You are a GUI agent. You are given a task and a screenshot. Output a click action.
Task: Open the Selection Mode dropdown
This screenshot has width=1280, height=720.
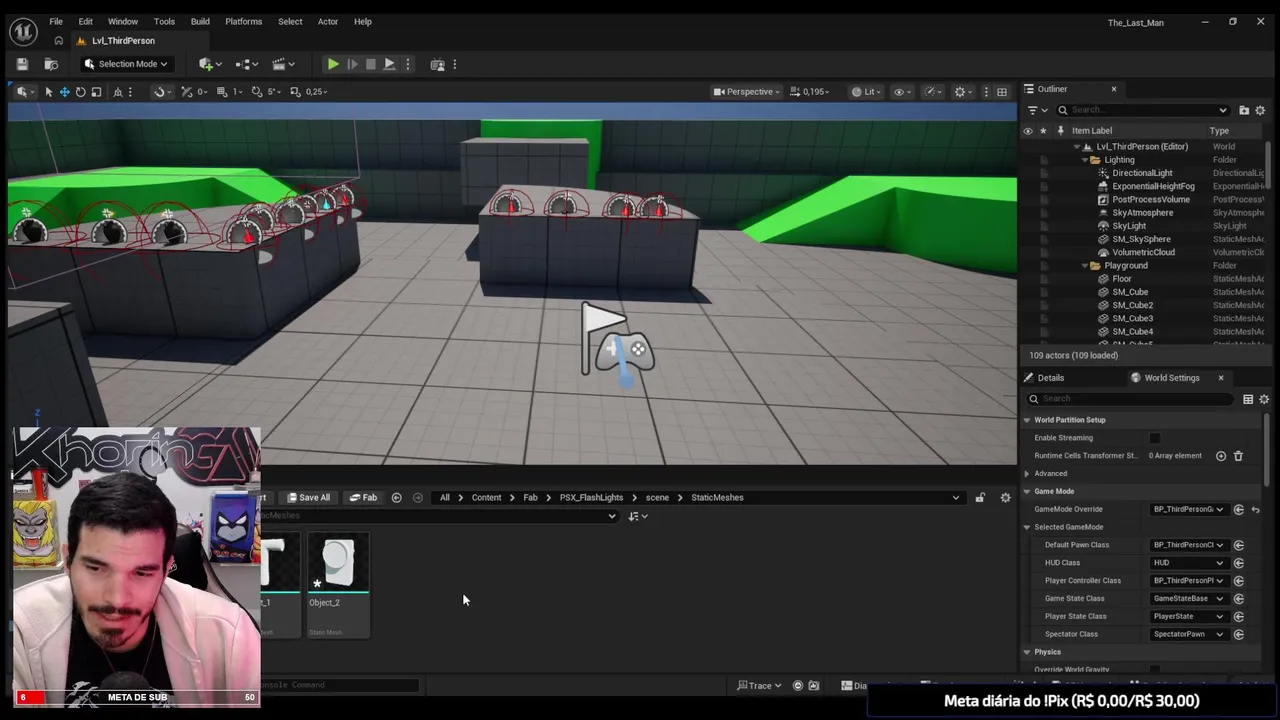click(x=126, y=64)
